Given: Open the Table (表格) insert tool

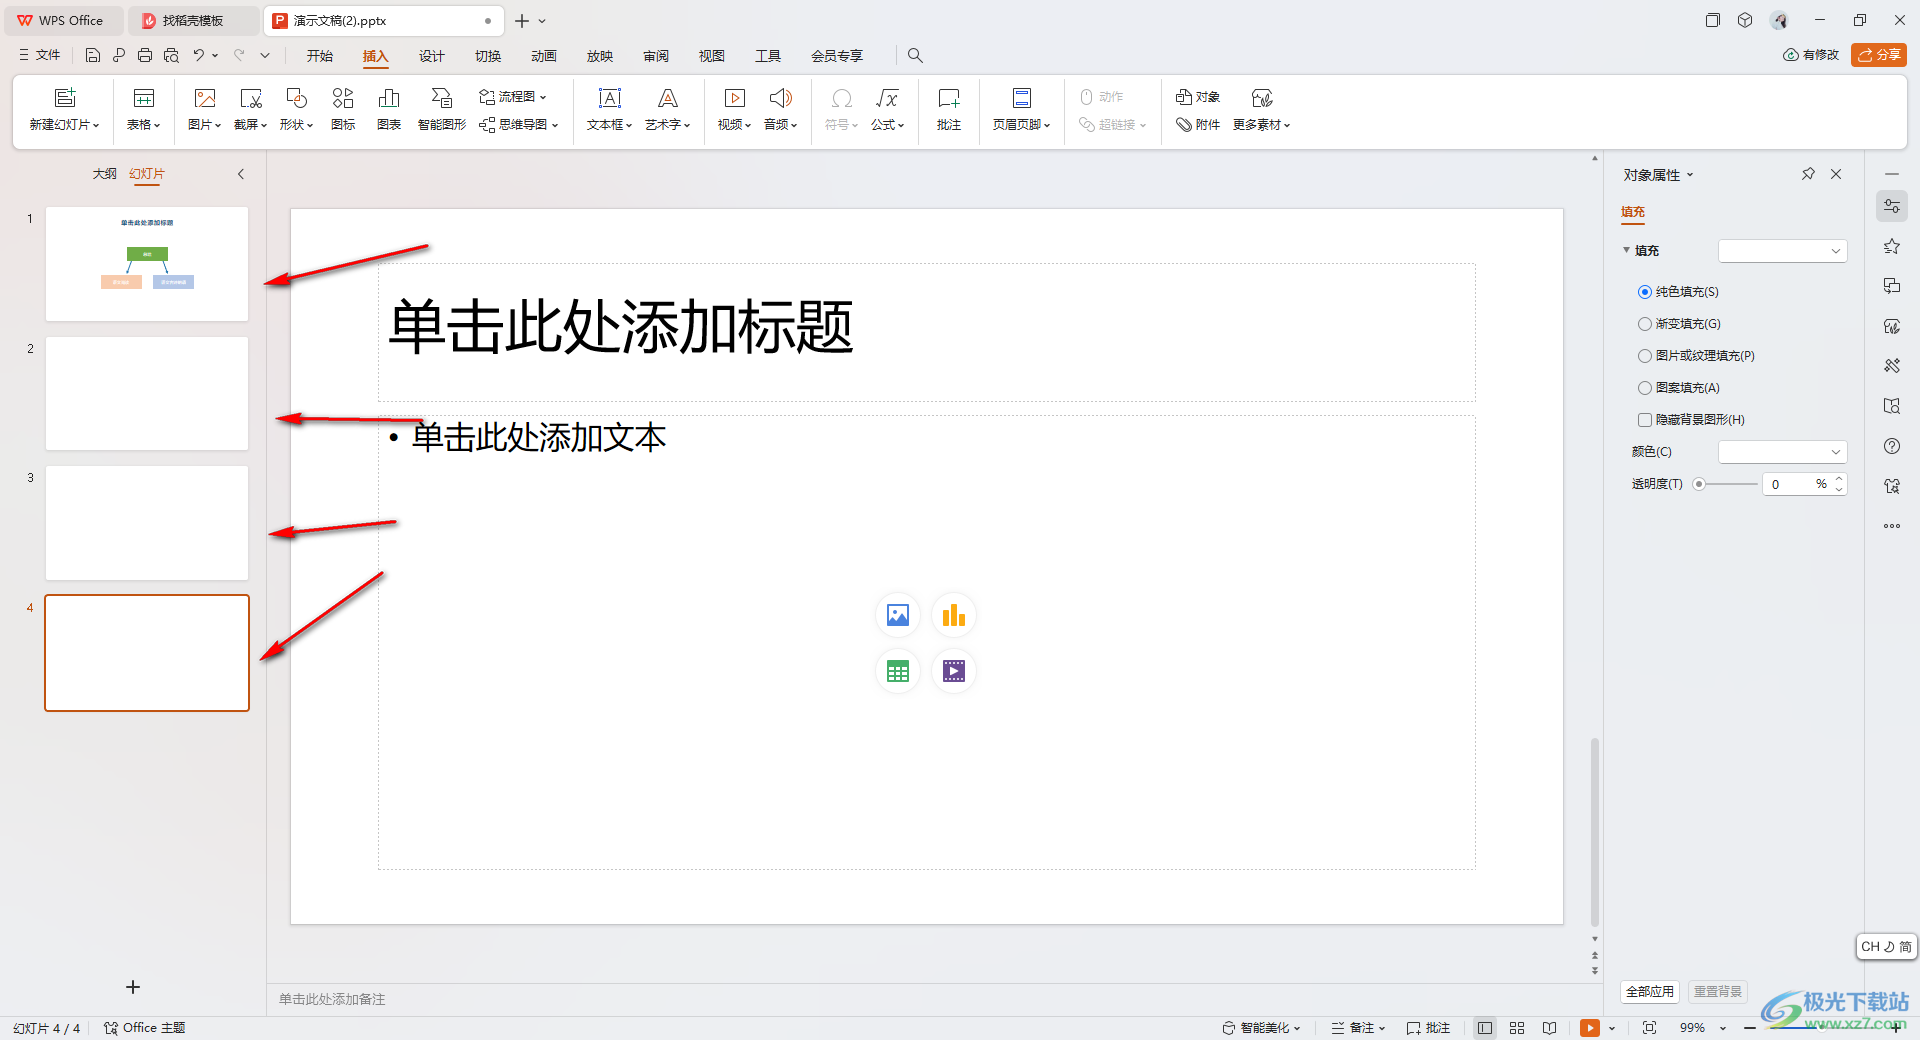Looking at the screenshot, I should click(x=144, y=108).
